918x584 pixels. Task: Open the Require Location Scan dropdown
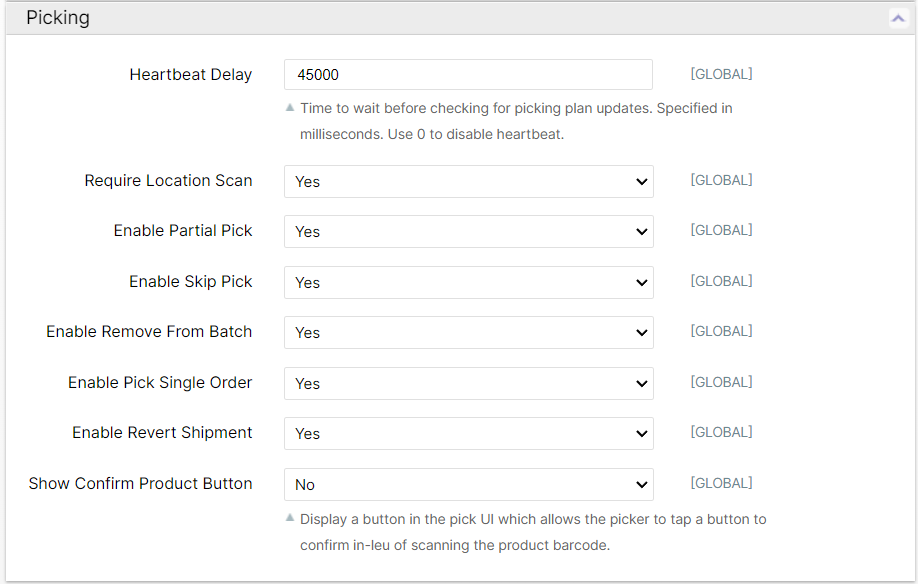(x=468, y=182)
